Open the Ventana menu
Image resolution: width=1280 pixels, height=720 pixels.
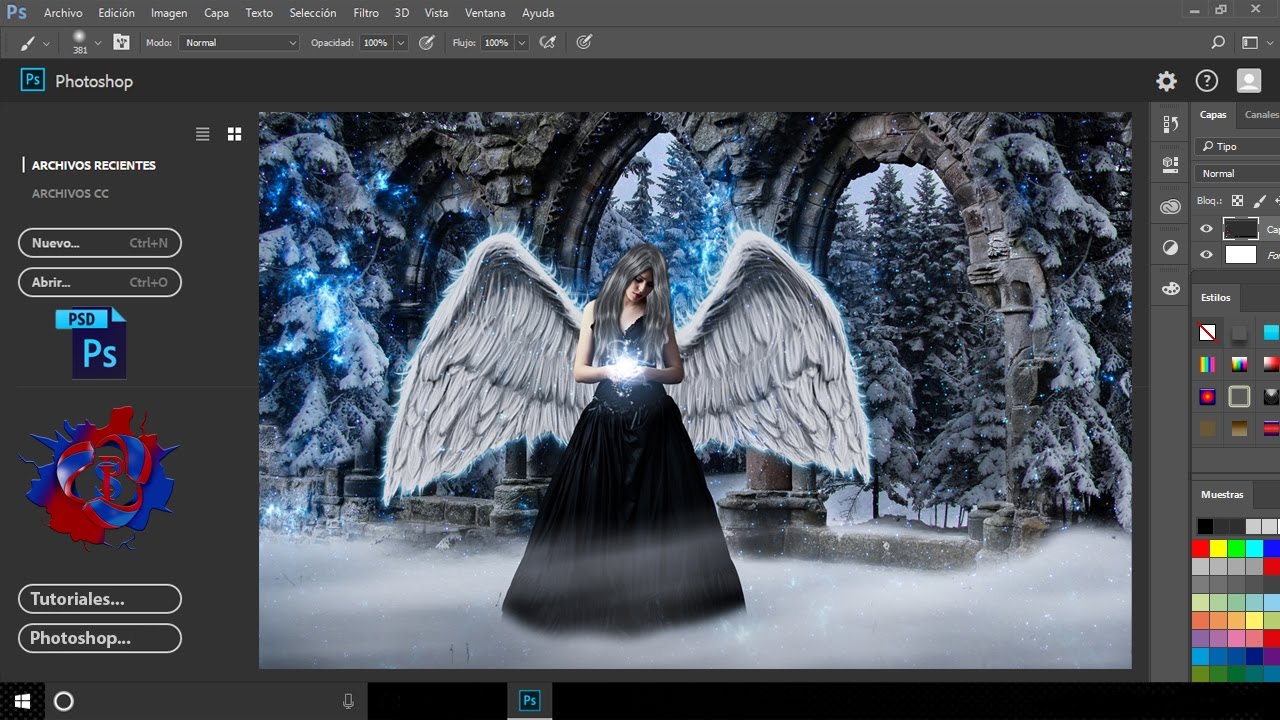(485, 13)
